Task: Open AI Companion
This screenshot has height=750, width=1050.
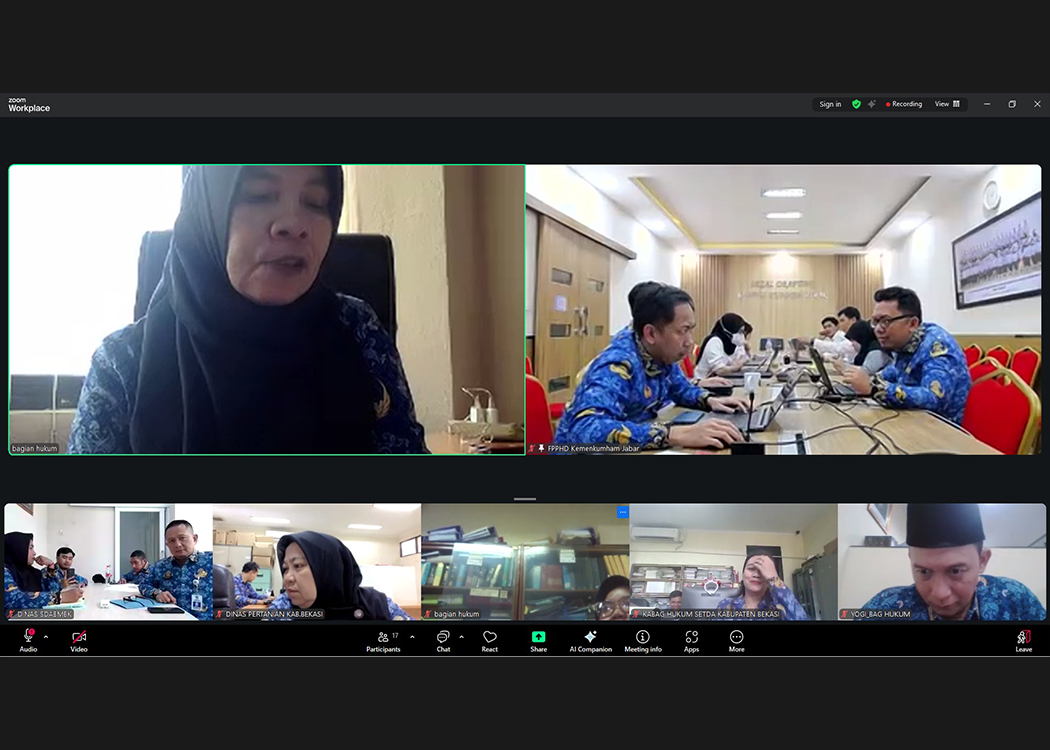Action: pos(591,641)
